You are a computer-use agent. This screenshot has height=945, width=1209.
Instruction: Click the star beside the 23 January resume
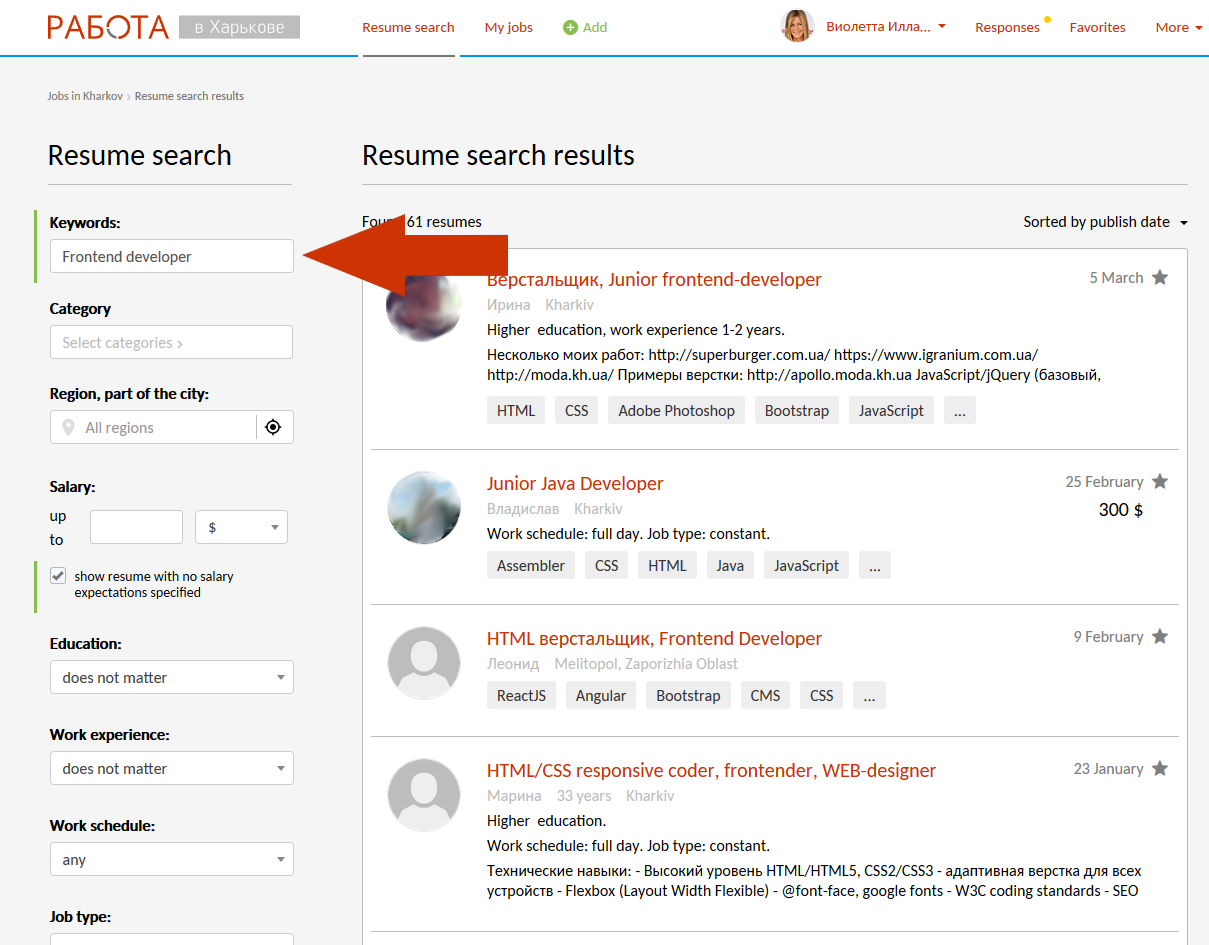(x=1160, y=769)
